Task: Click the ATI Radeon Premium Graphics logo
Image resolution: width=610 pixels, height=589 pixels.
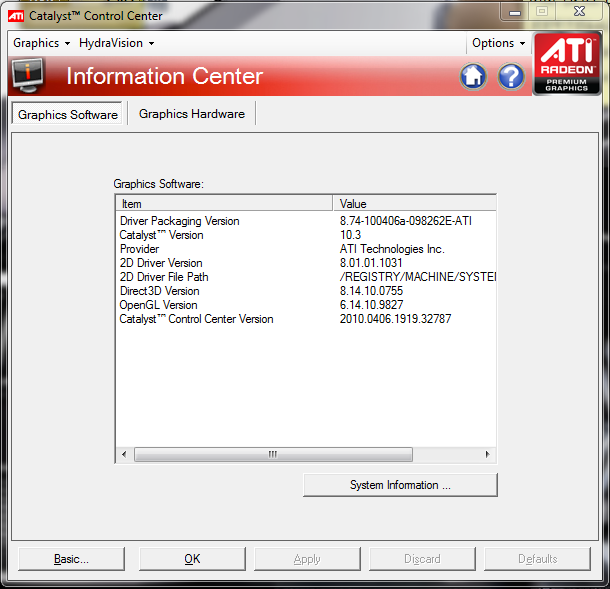Action: [x=567, y=63]
